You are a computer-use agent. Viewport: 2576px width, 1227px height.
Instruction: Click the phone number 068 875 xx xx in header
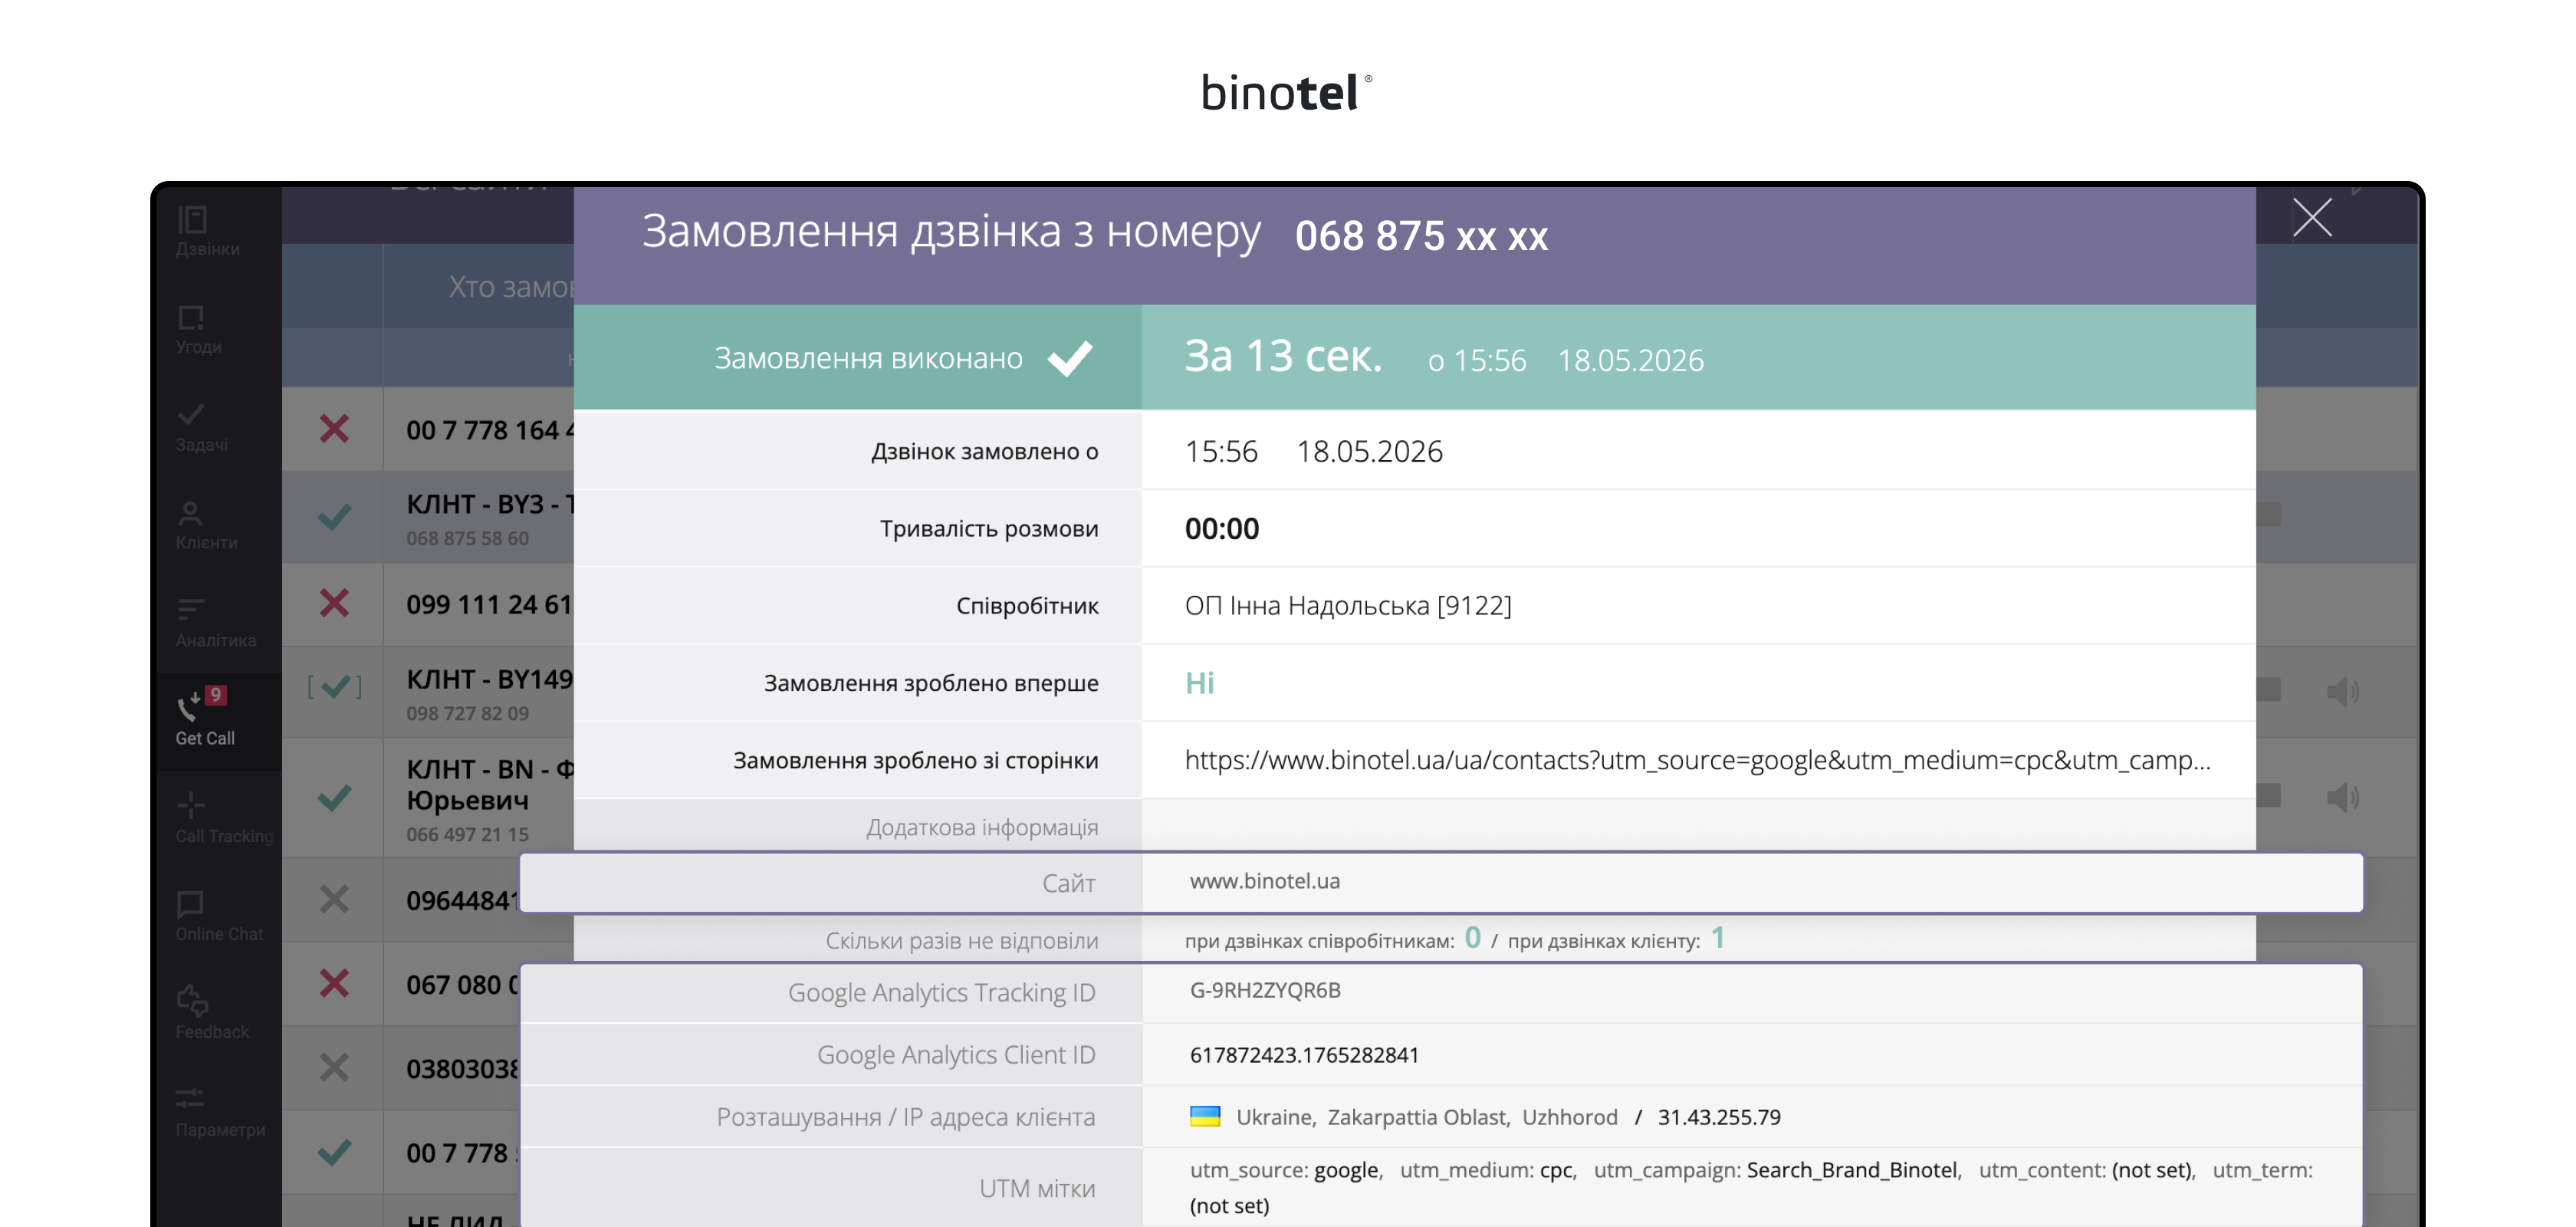[1421, 236]
